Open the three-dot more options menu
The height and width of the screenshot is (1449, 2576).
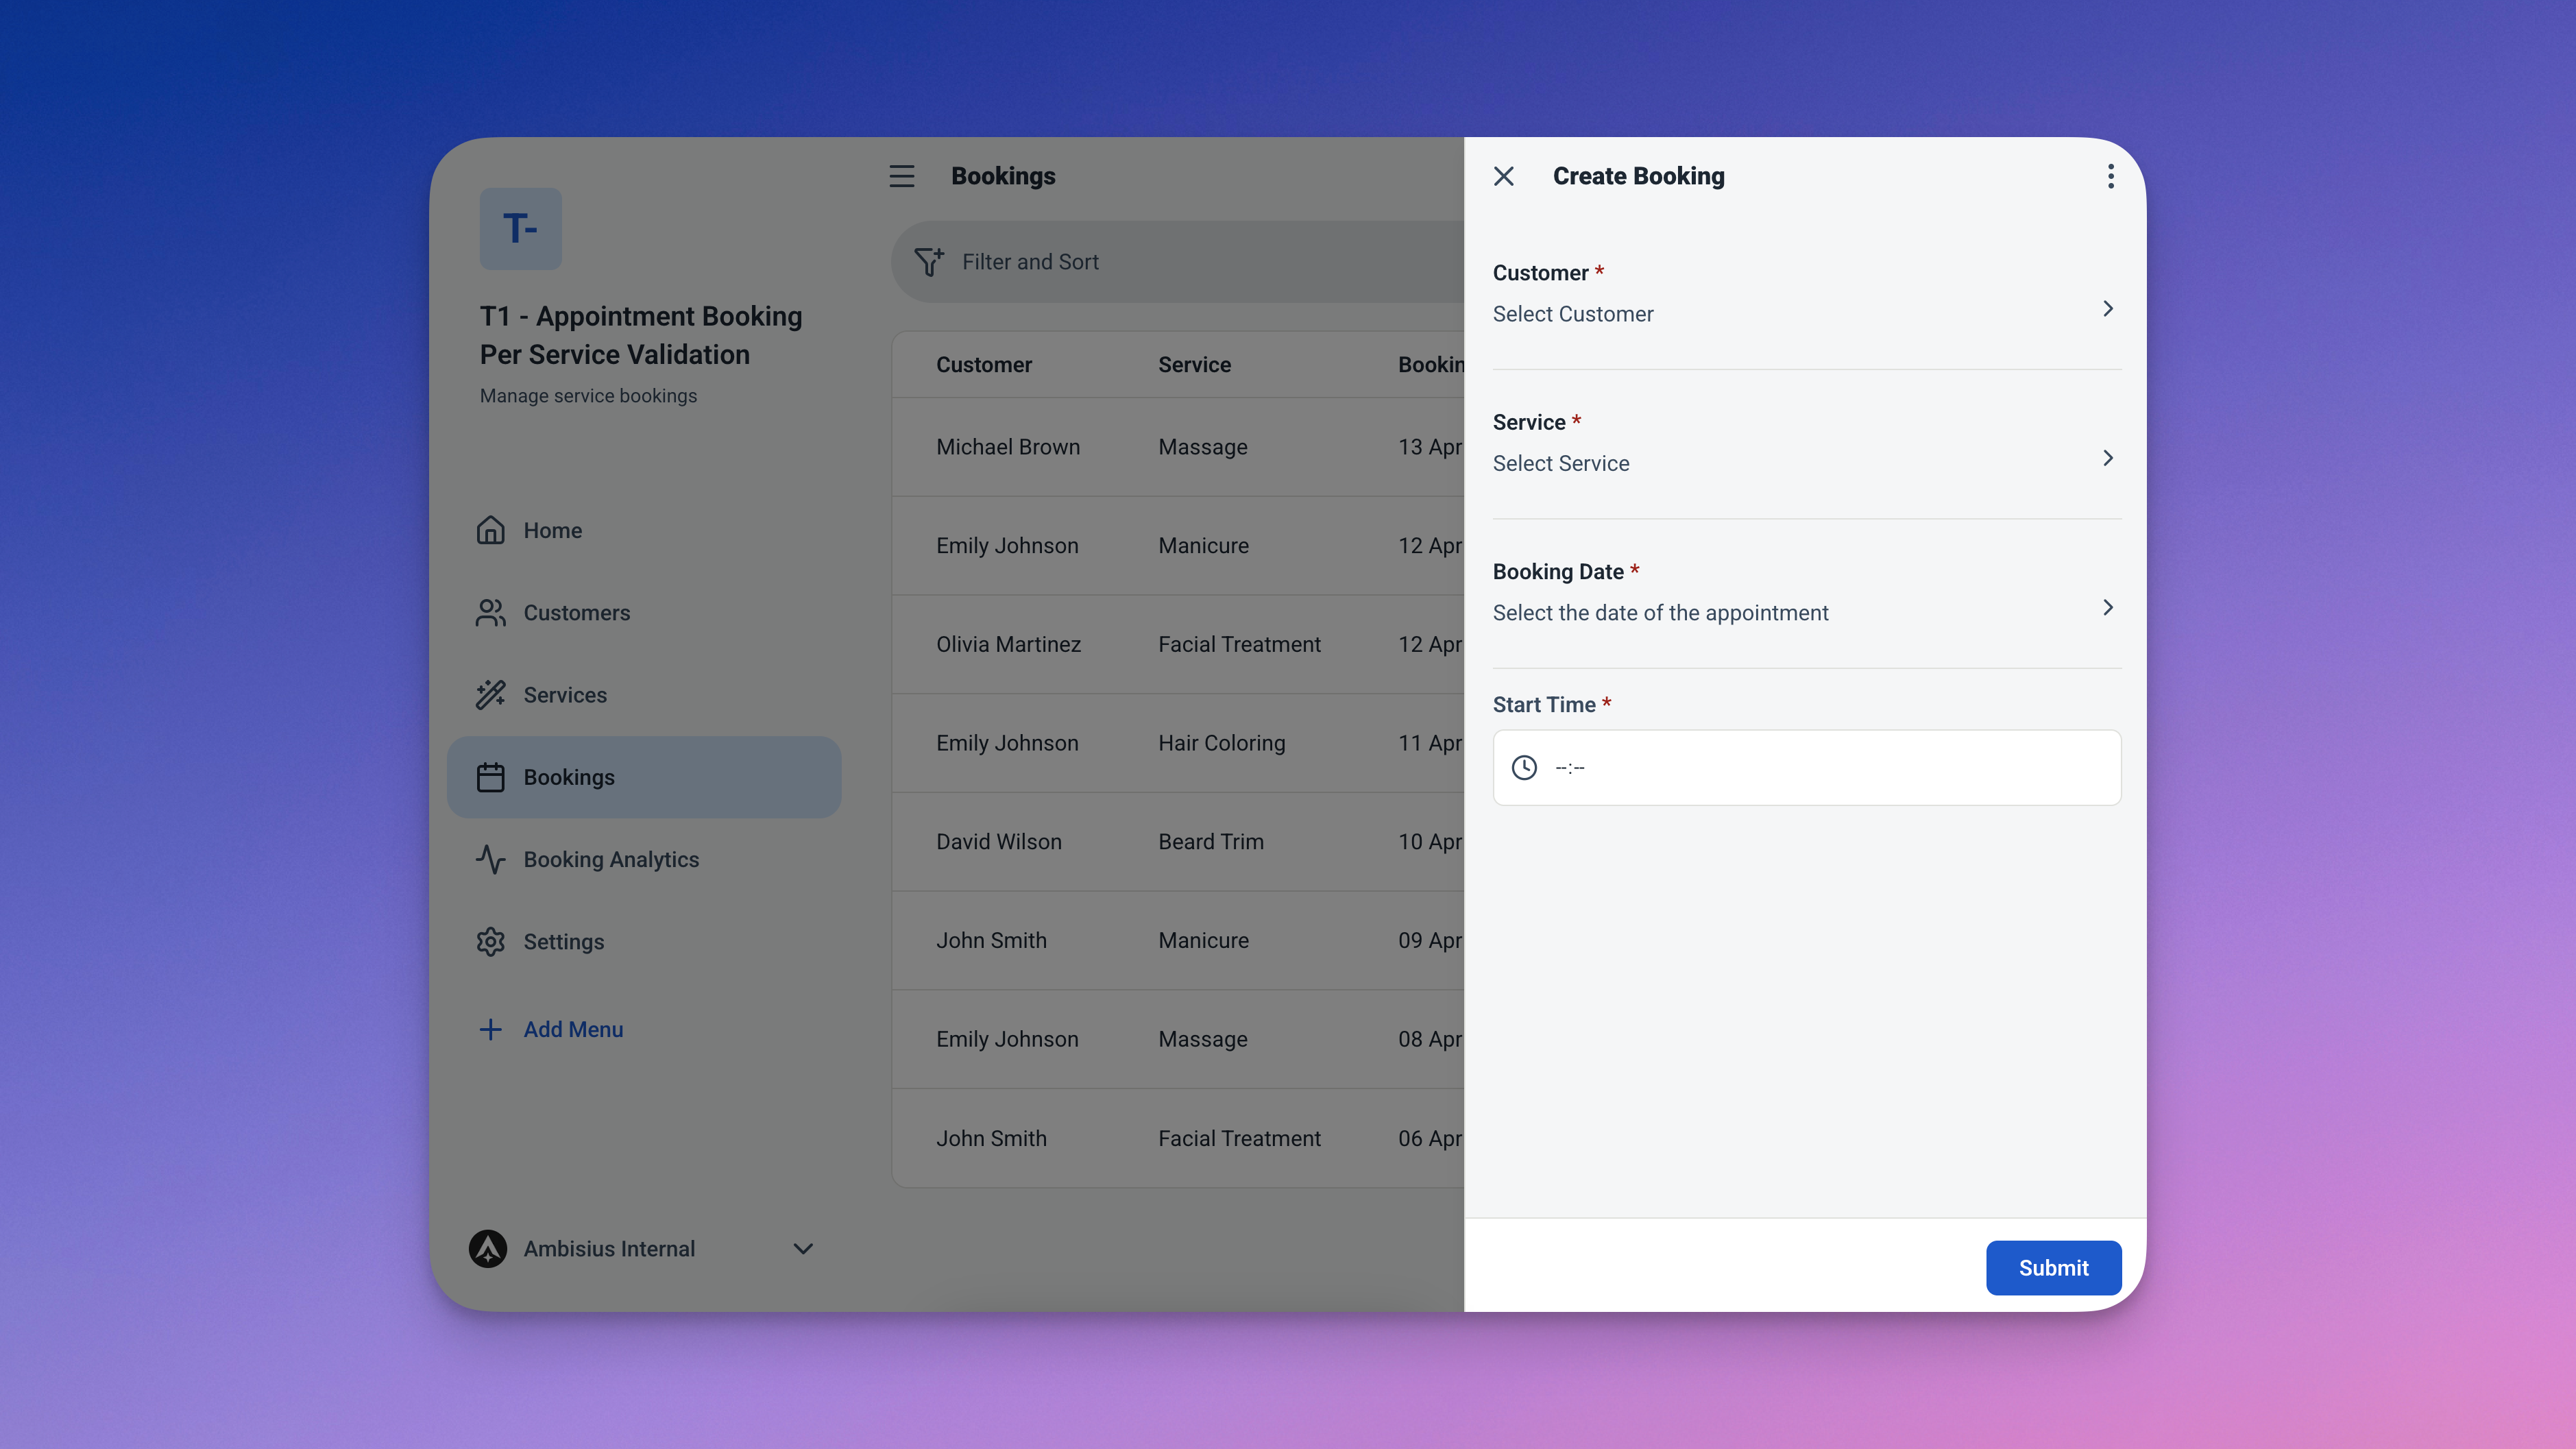coord(2110,176)
